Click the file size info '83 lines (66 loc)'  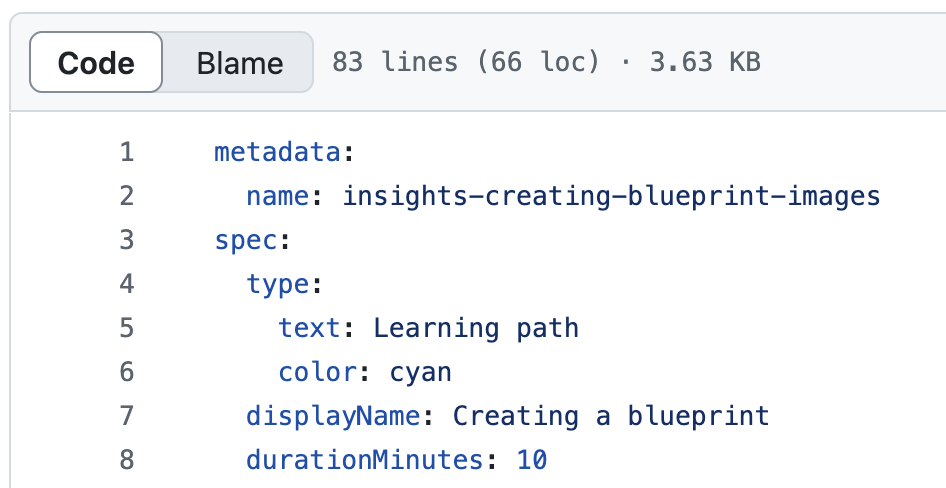click(465, 63)
